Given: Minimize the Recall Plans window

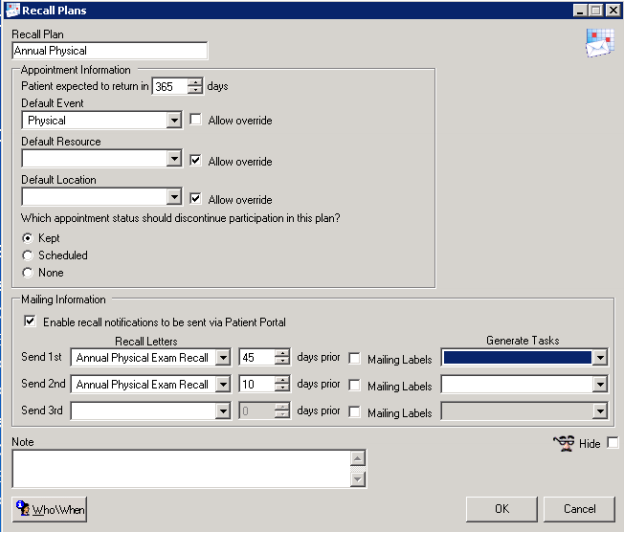Looking at the screenshot, I should [580, 10].
